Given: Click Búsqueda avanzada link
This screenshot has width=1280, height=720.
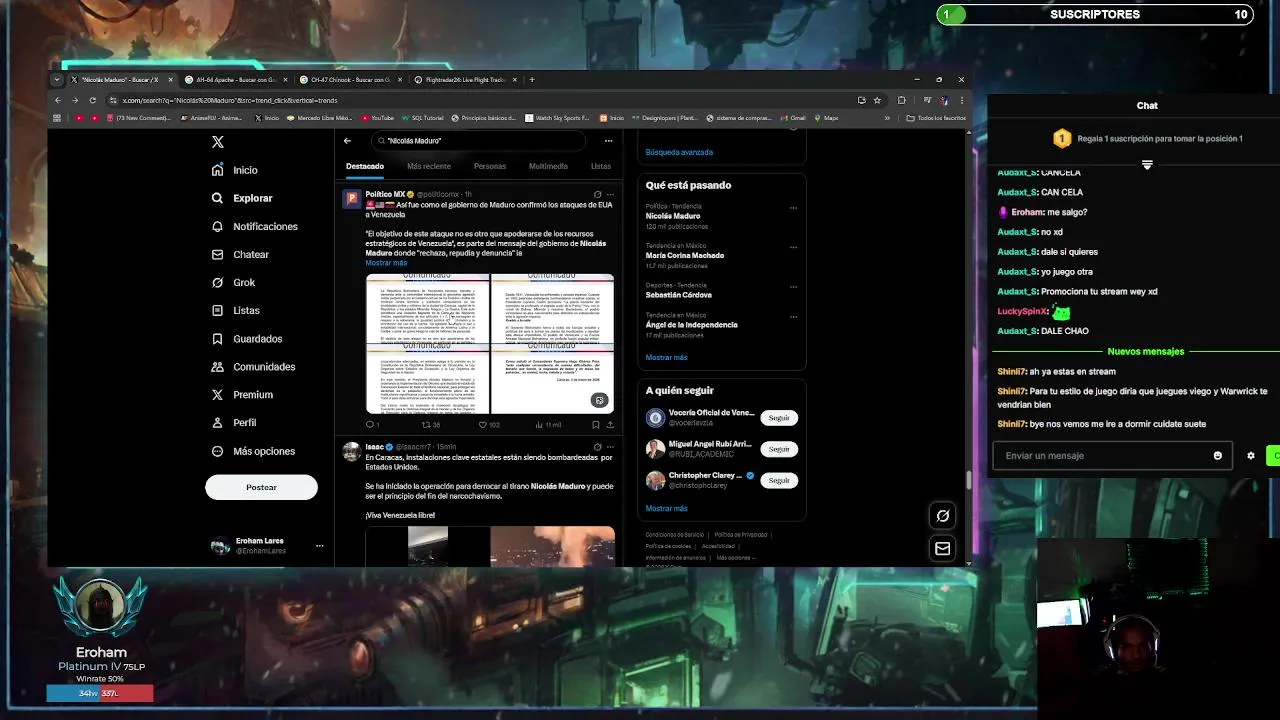Looking at the screenshot, I should (x=679, y=152).
